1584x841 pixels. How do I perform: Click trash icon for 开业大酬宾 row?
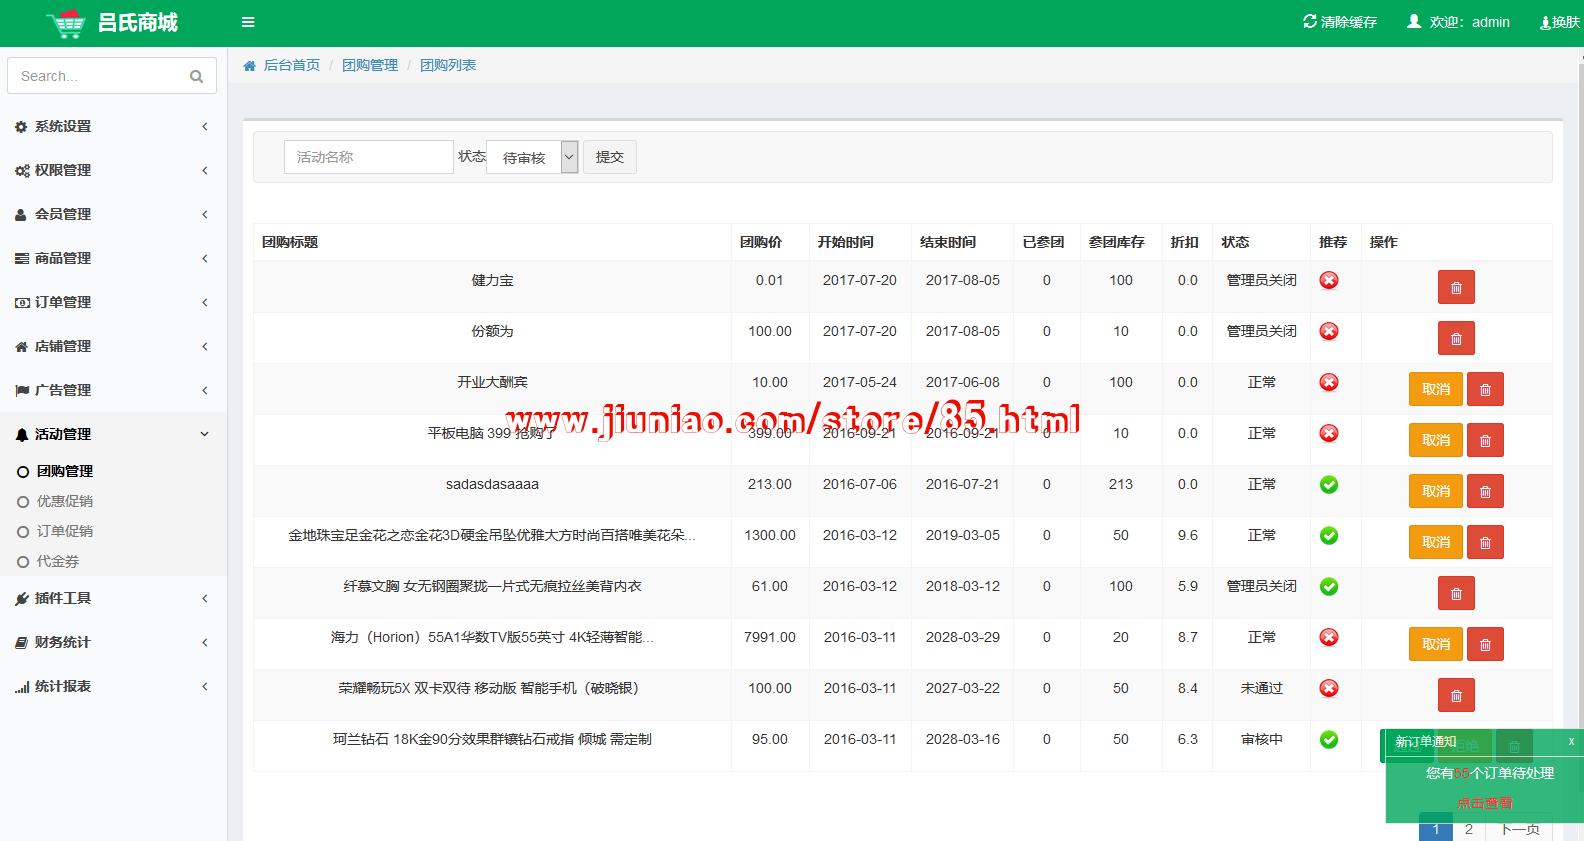click(x=1485, y=390)
